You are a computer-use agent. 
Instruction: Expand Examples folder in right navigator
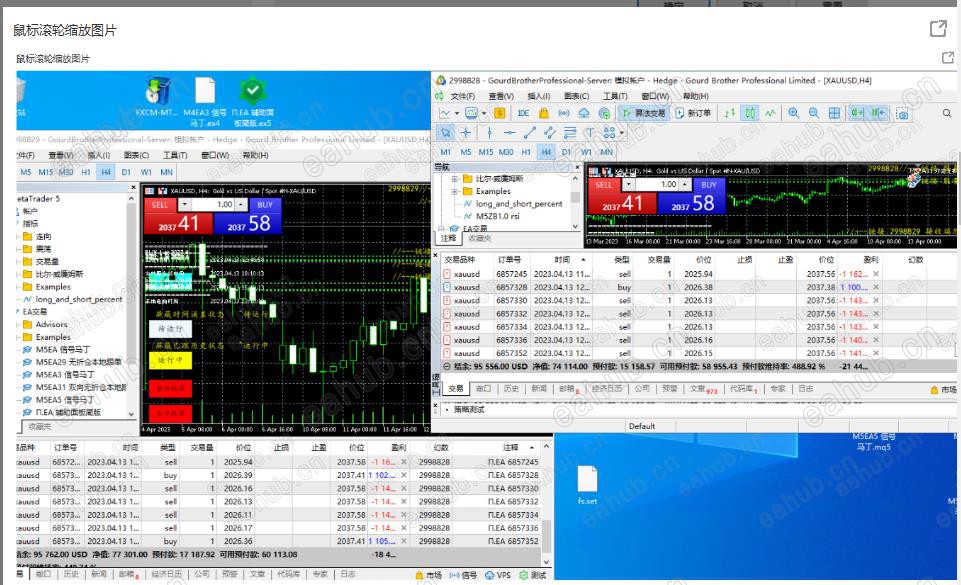(x=455, y=191)
